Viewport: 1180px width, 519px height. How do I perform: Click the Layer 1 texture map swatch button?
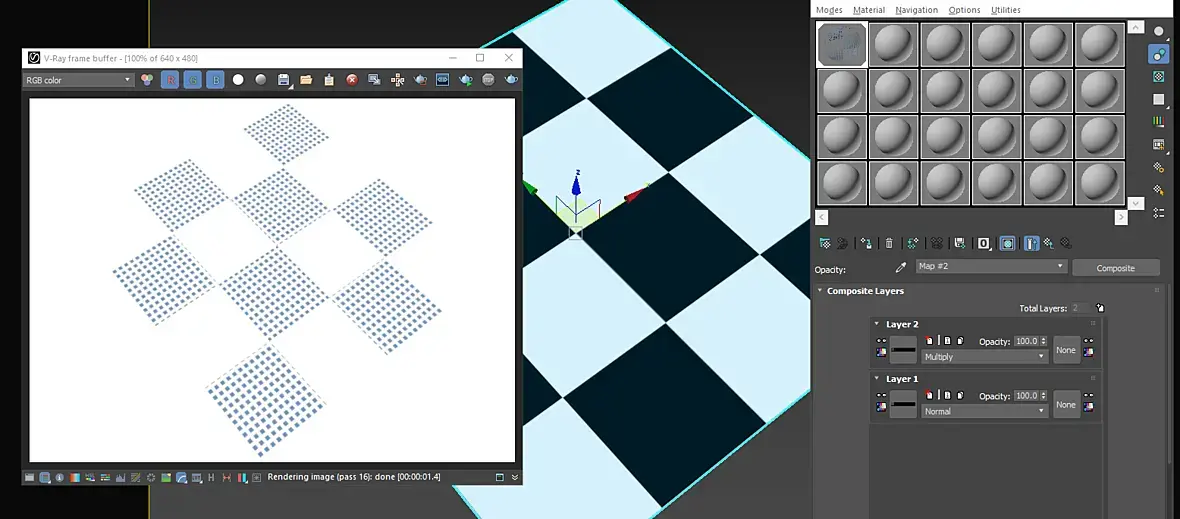903,405
